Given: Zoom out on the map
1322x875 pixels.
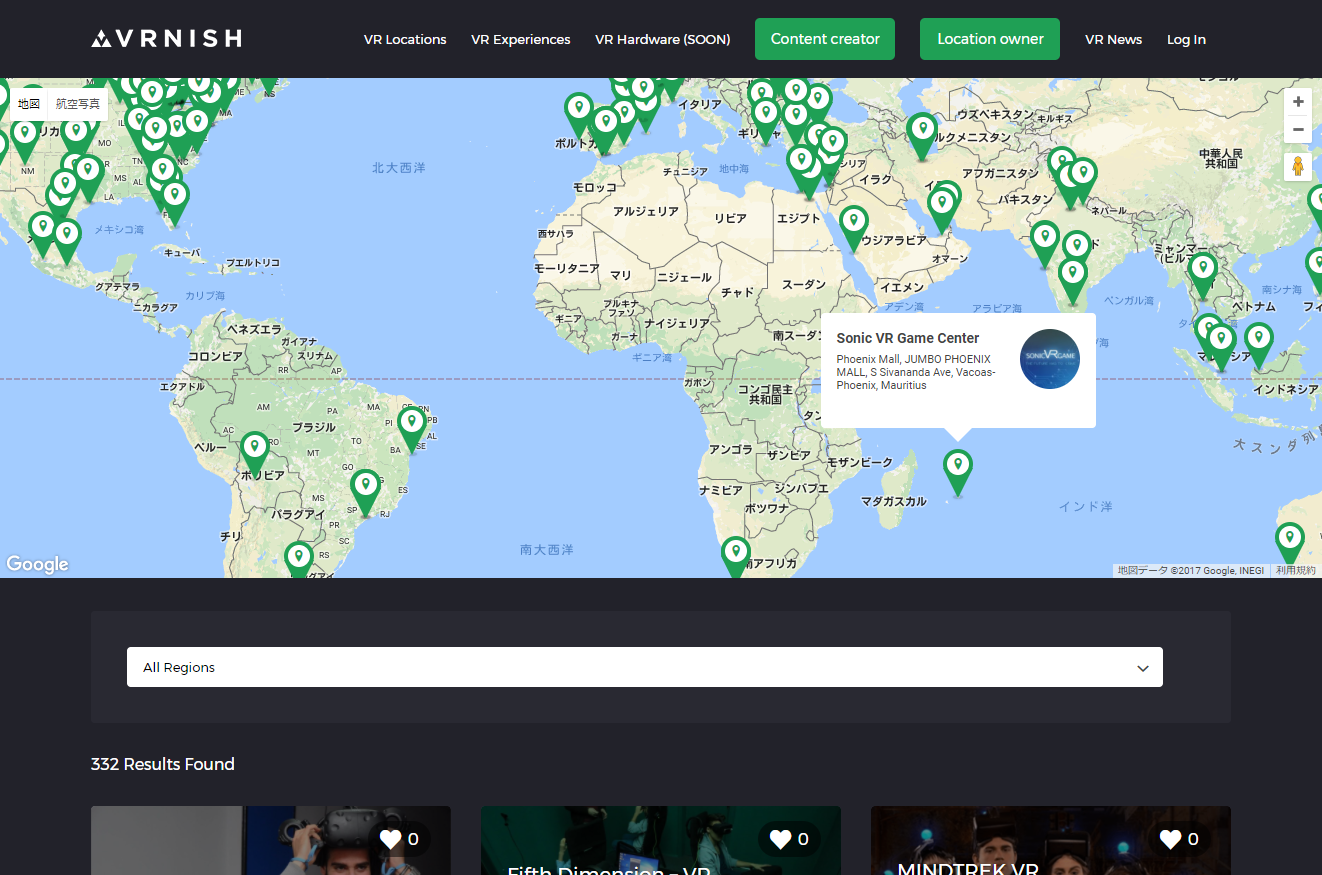Looking at the screenshot, I should pyautogui.click(x=1298, y=130).
